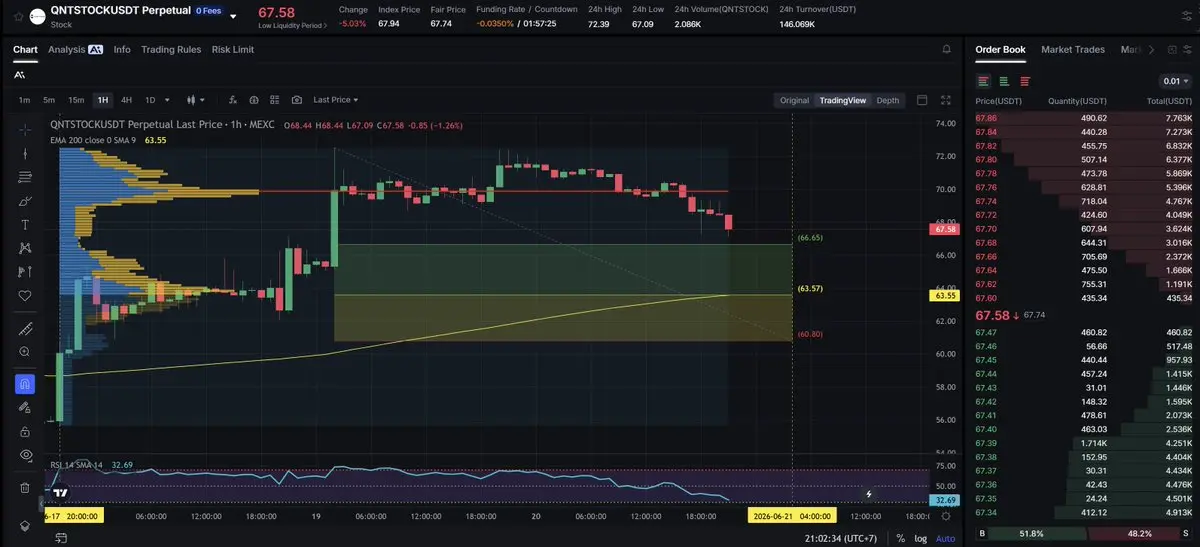Set timeframe to 4H
The image size is (1200, 547).
pyautogui.click(x=126, y=100)
